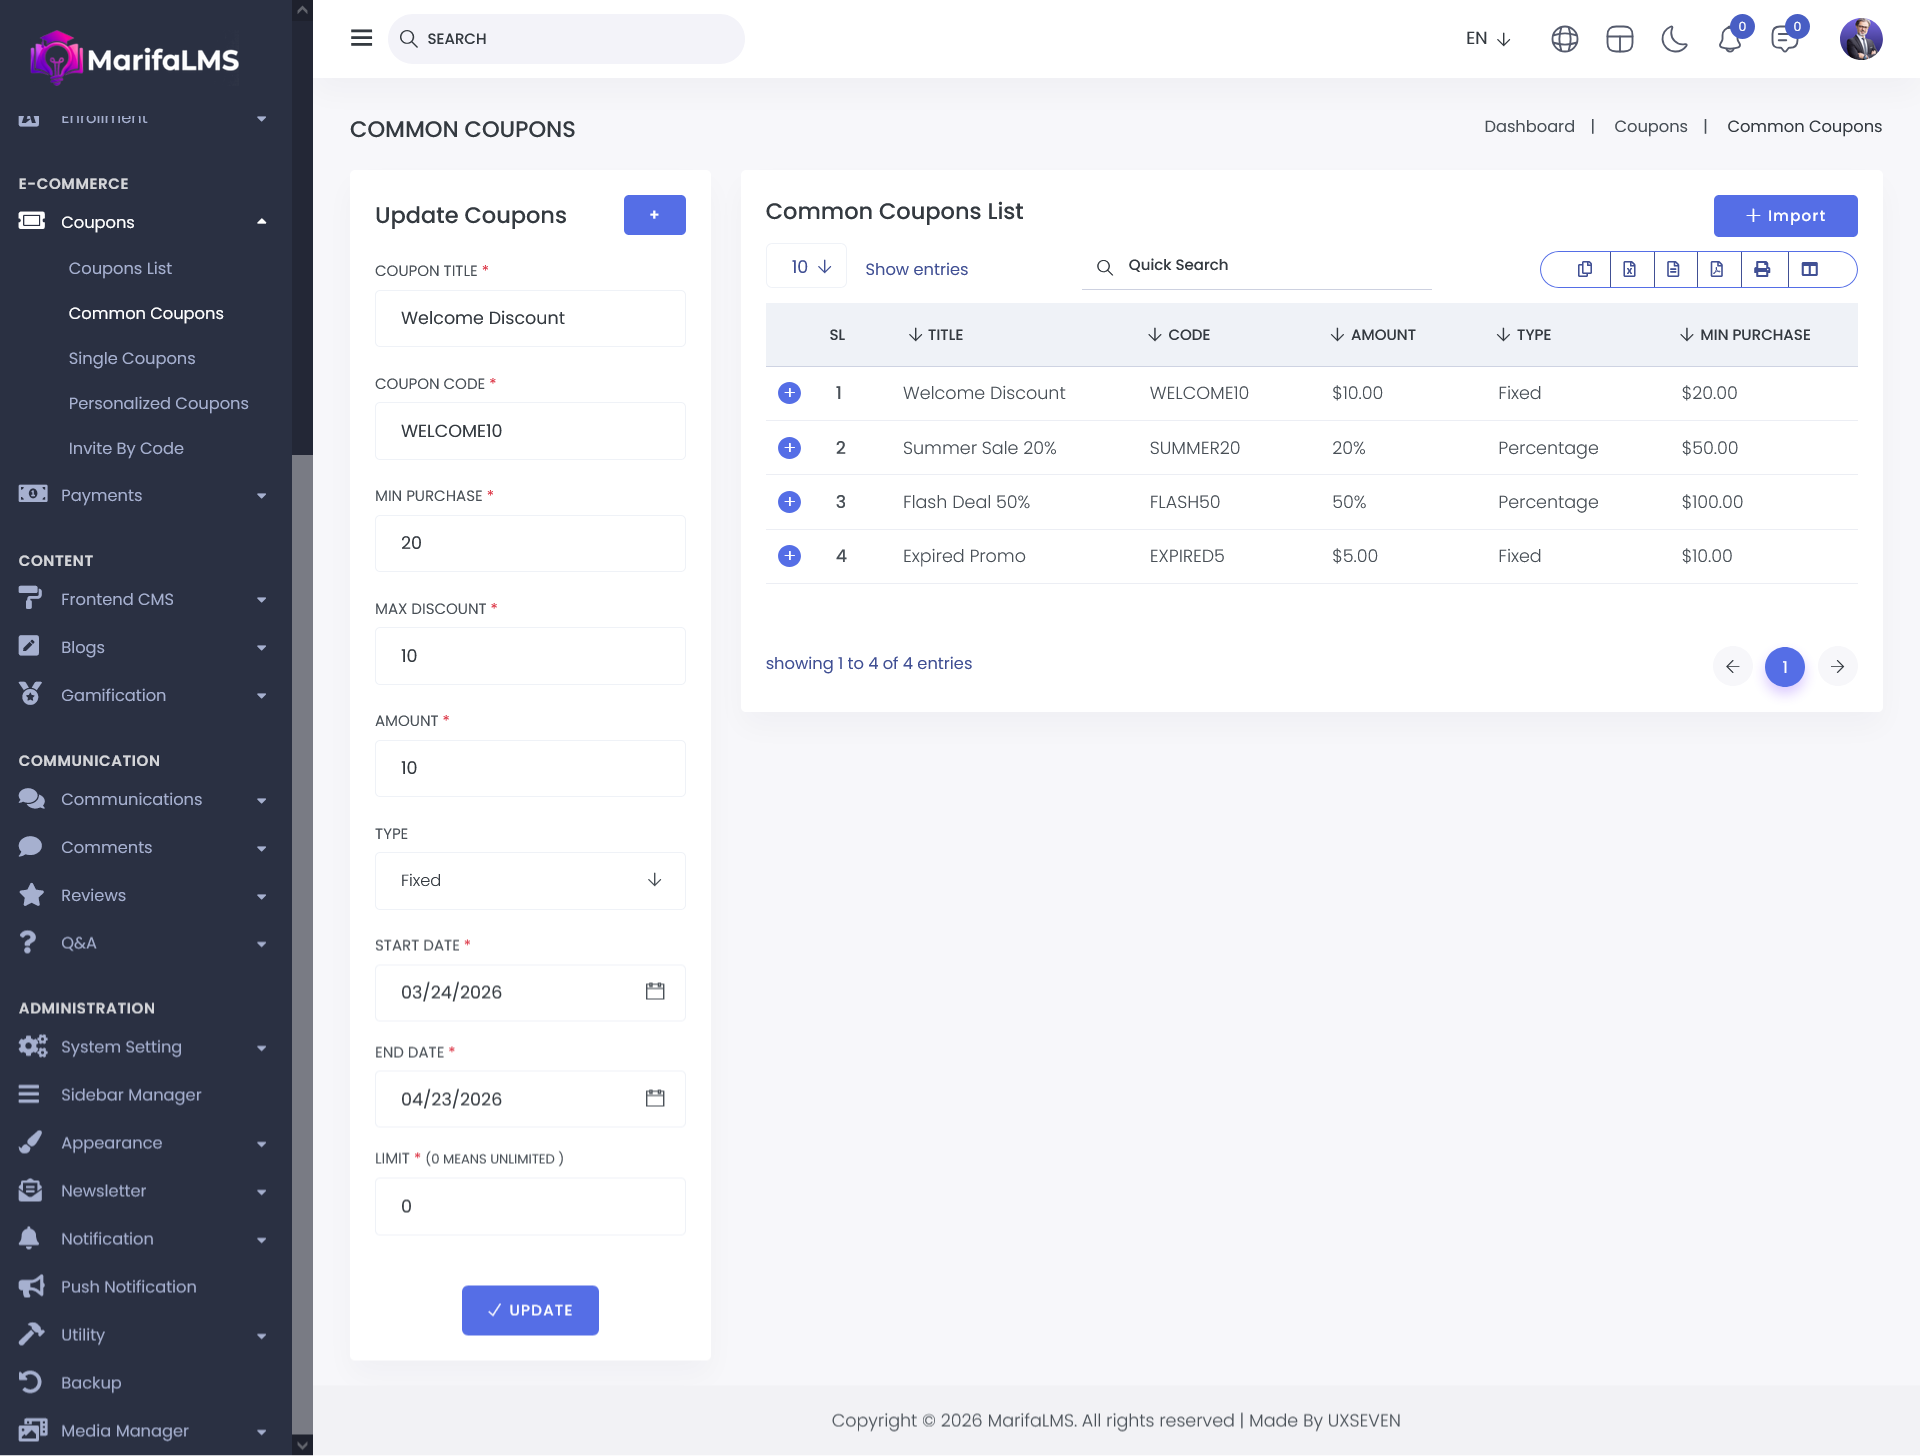Viewport: 1920px width, 1456px height.
Task: Export coupons list as PDF
Action: [x=1717, y=269]
